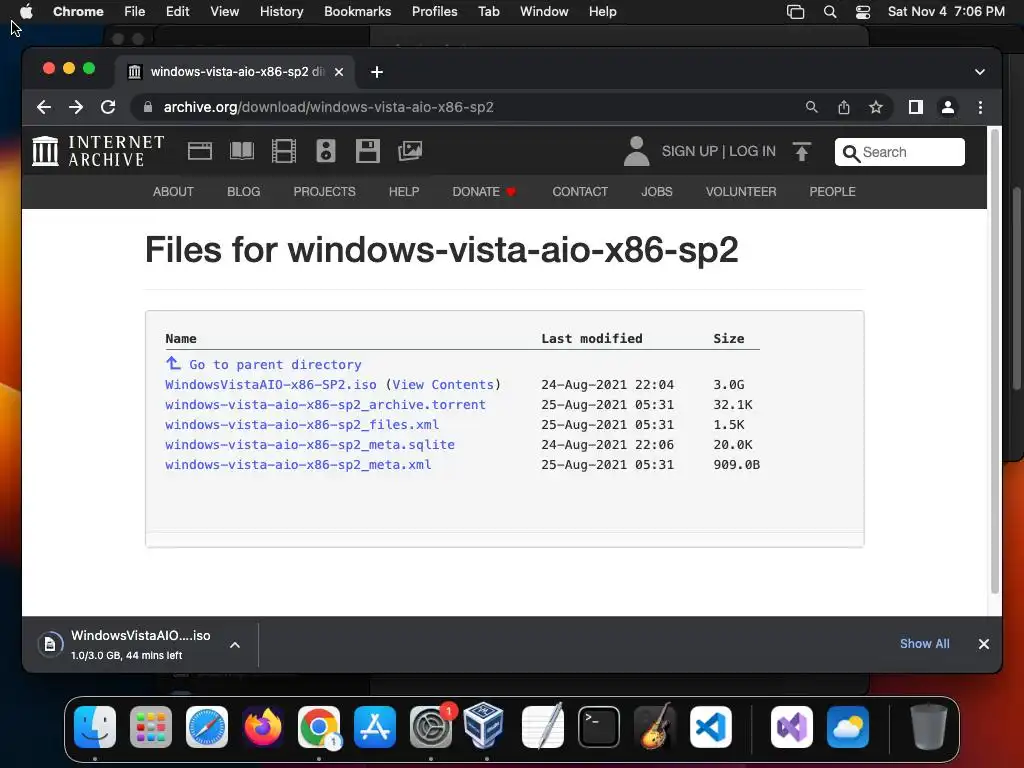This screenshot has width=1024, height=768.
Task: Open Spotlight search in menu bar
Action: 829,12
